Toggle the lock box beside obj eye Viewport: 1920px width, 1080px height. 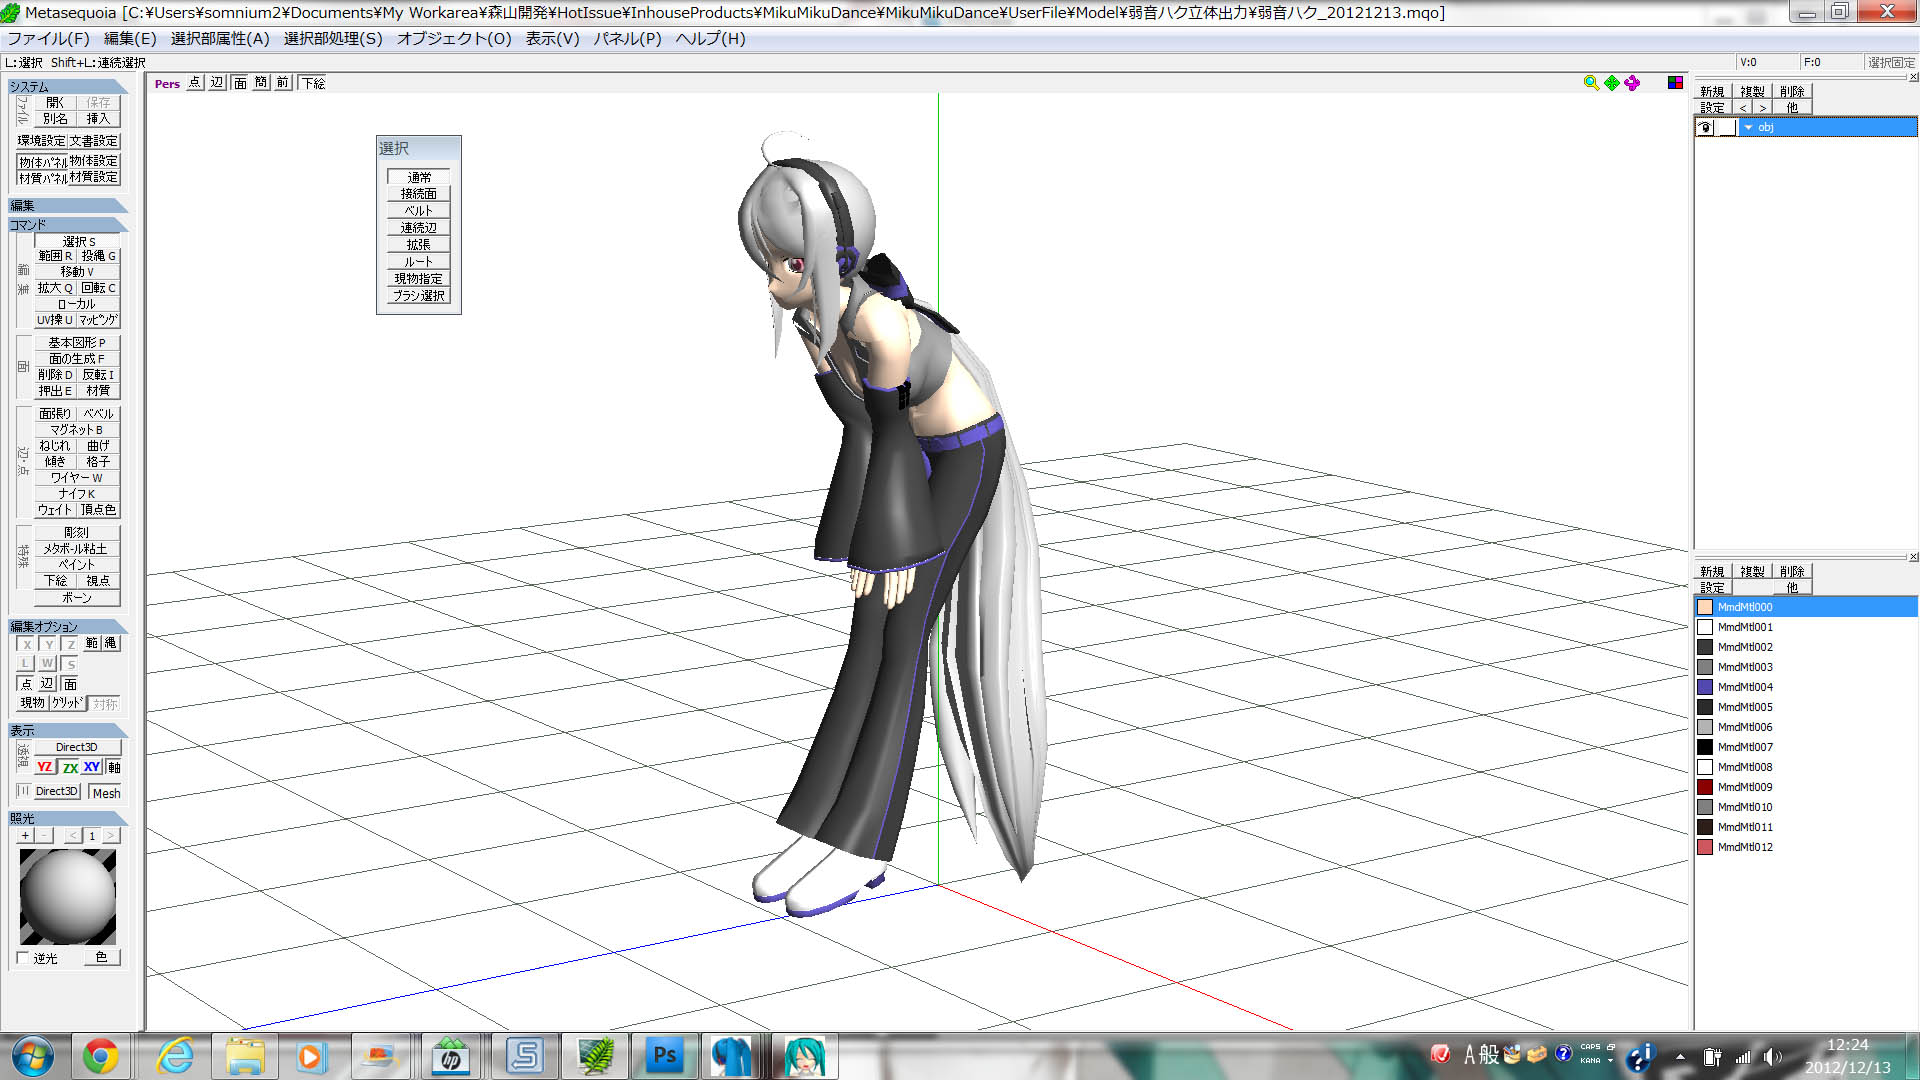pos(1726,127)
